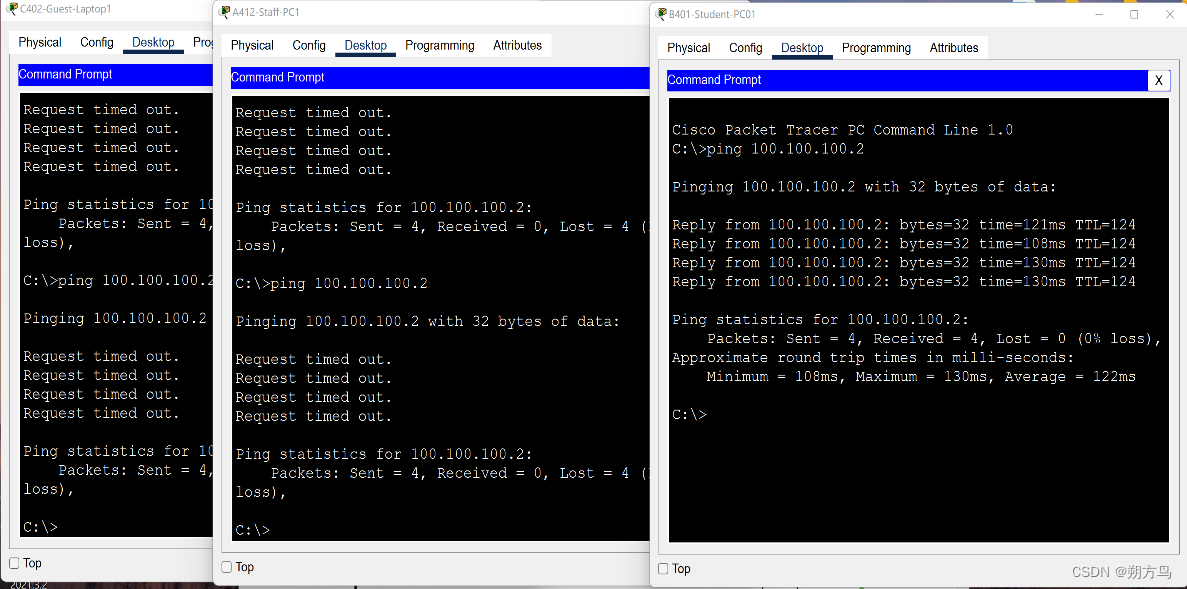This screenshot has height=589, width=1187.
Task: Open Attributes tab in B401-Student-PC01 window
Action: pyautogui.click(x=954, y=48)
